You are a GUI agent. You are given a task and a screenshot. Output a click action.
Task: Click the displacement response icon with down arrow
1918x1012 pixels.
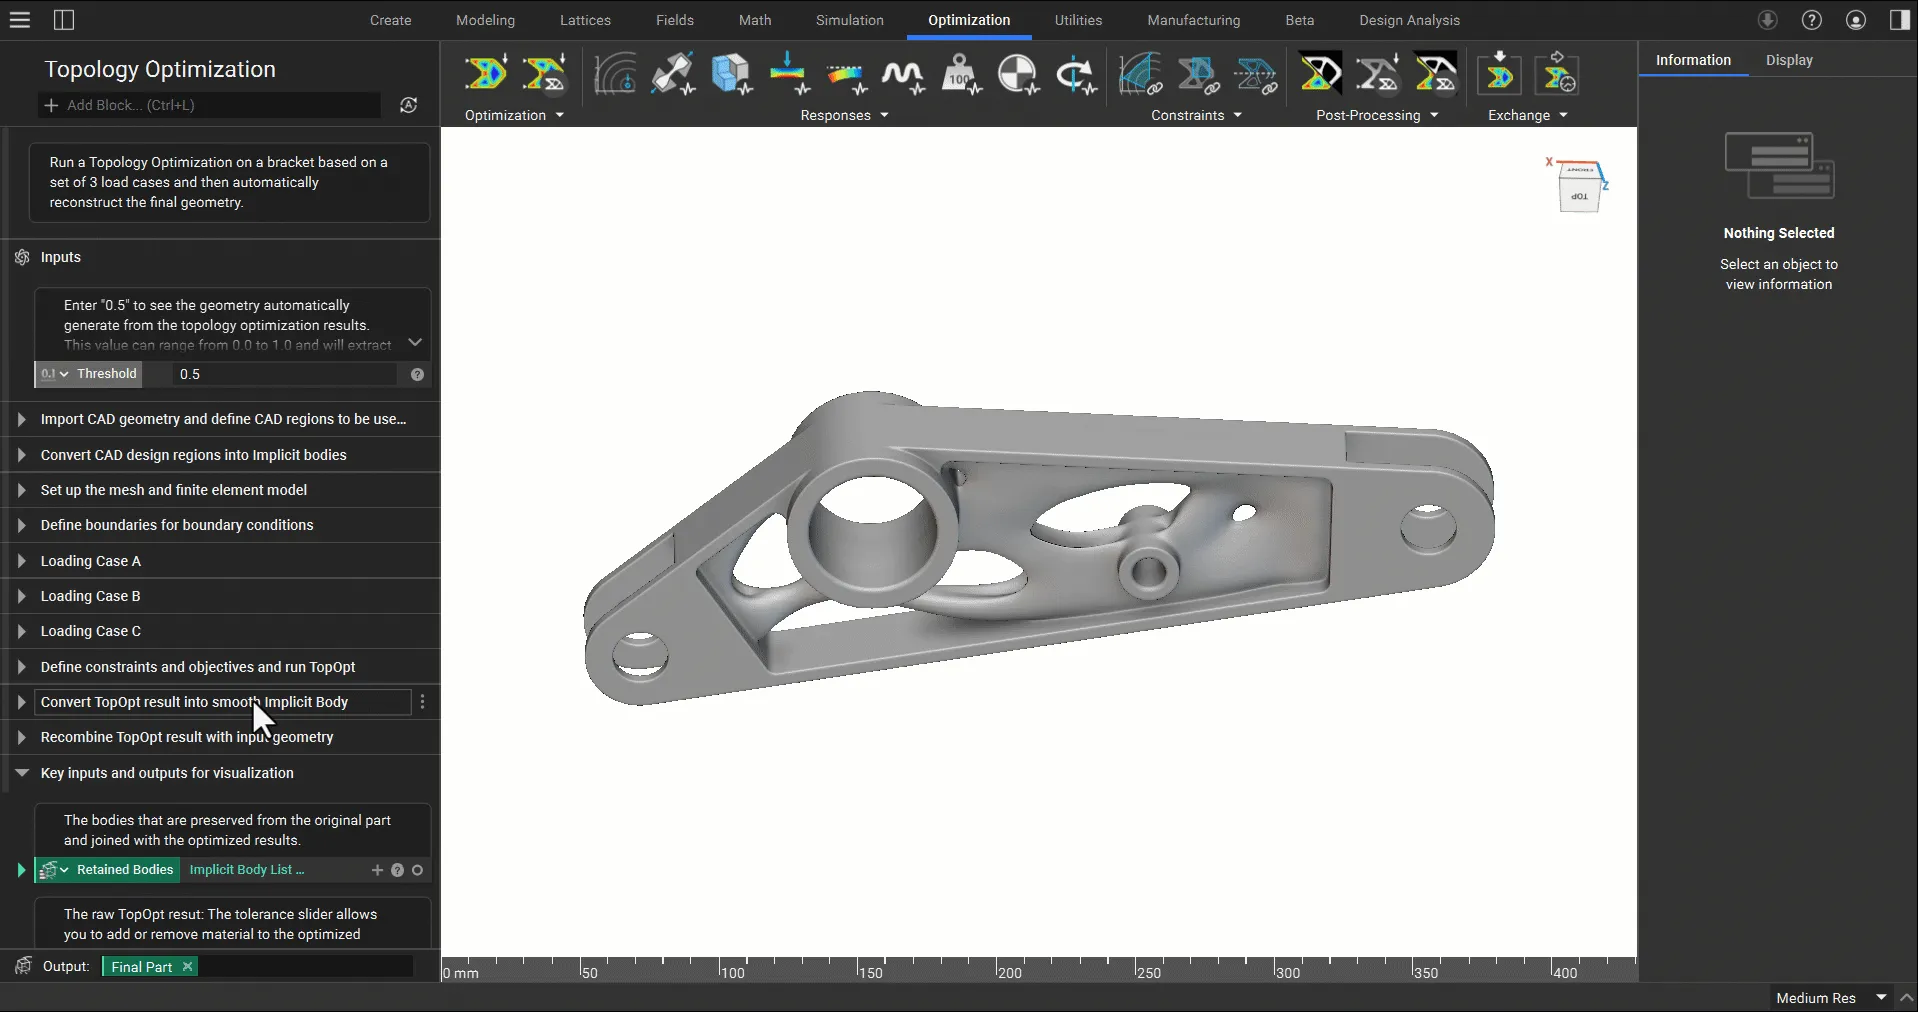click(789, 74)
